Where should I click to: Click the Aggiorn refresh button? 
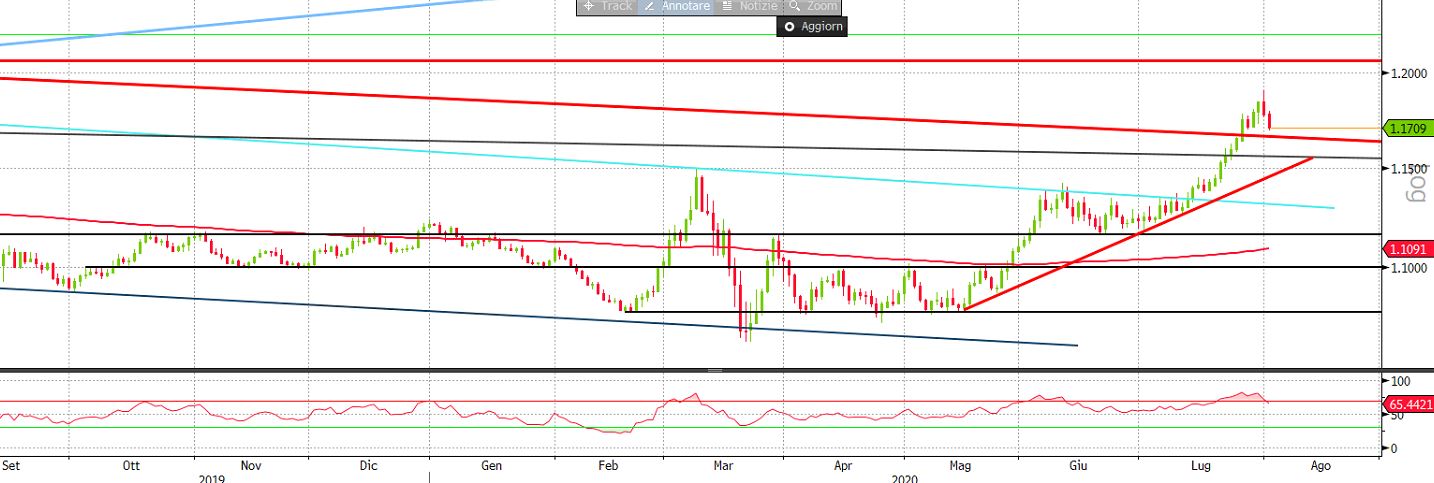coord(811,26)
